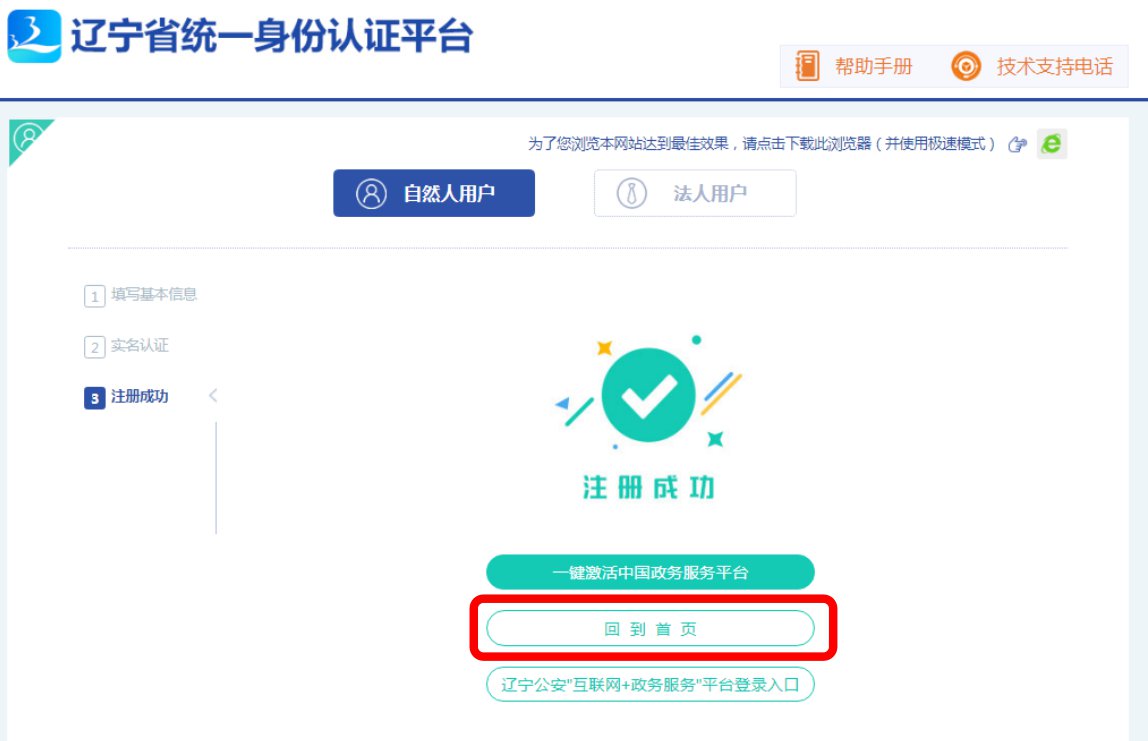The image size is (1148, 741).
Task: Switch to the 自然人用户 tab
Action: coord(434,193)
